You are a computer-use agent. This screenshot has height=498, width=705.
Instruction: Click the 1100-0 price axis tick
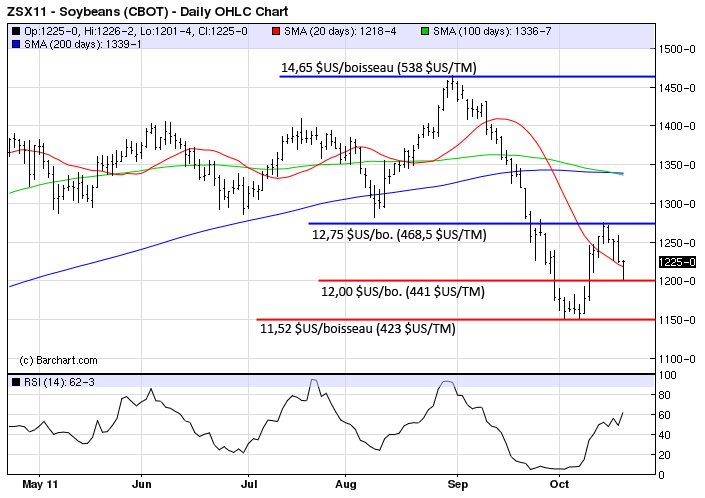677,358
